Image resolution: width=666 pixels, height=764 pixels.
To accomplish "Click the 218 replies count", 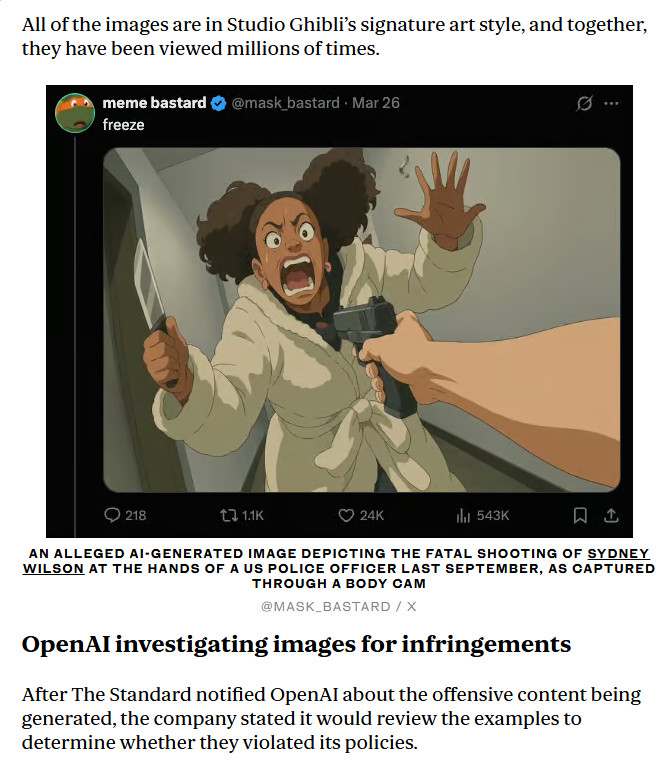I will [135, 516].
